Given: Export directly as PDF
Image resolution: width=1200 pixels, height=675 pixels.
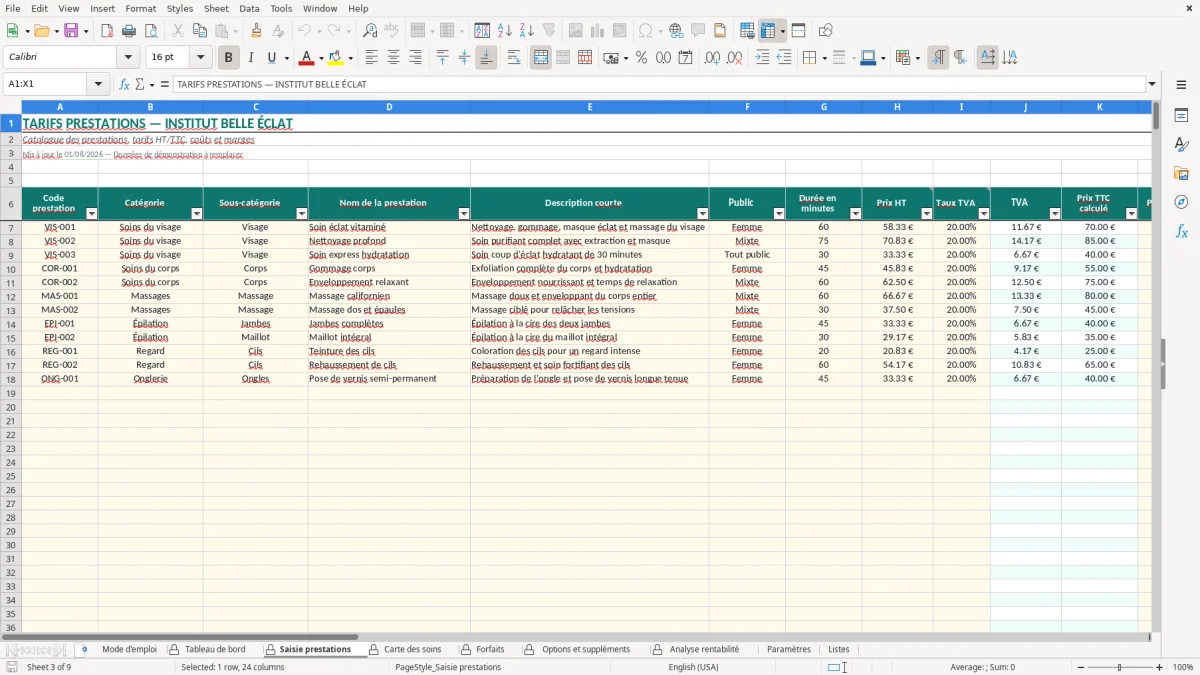Looking at the screenshot, I should [x=106, y=31].
